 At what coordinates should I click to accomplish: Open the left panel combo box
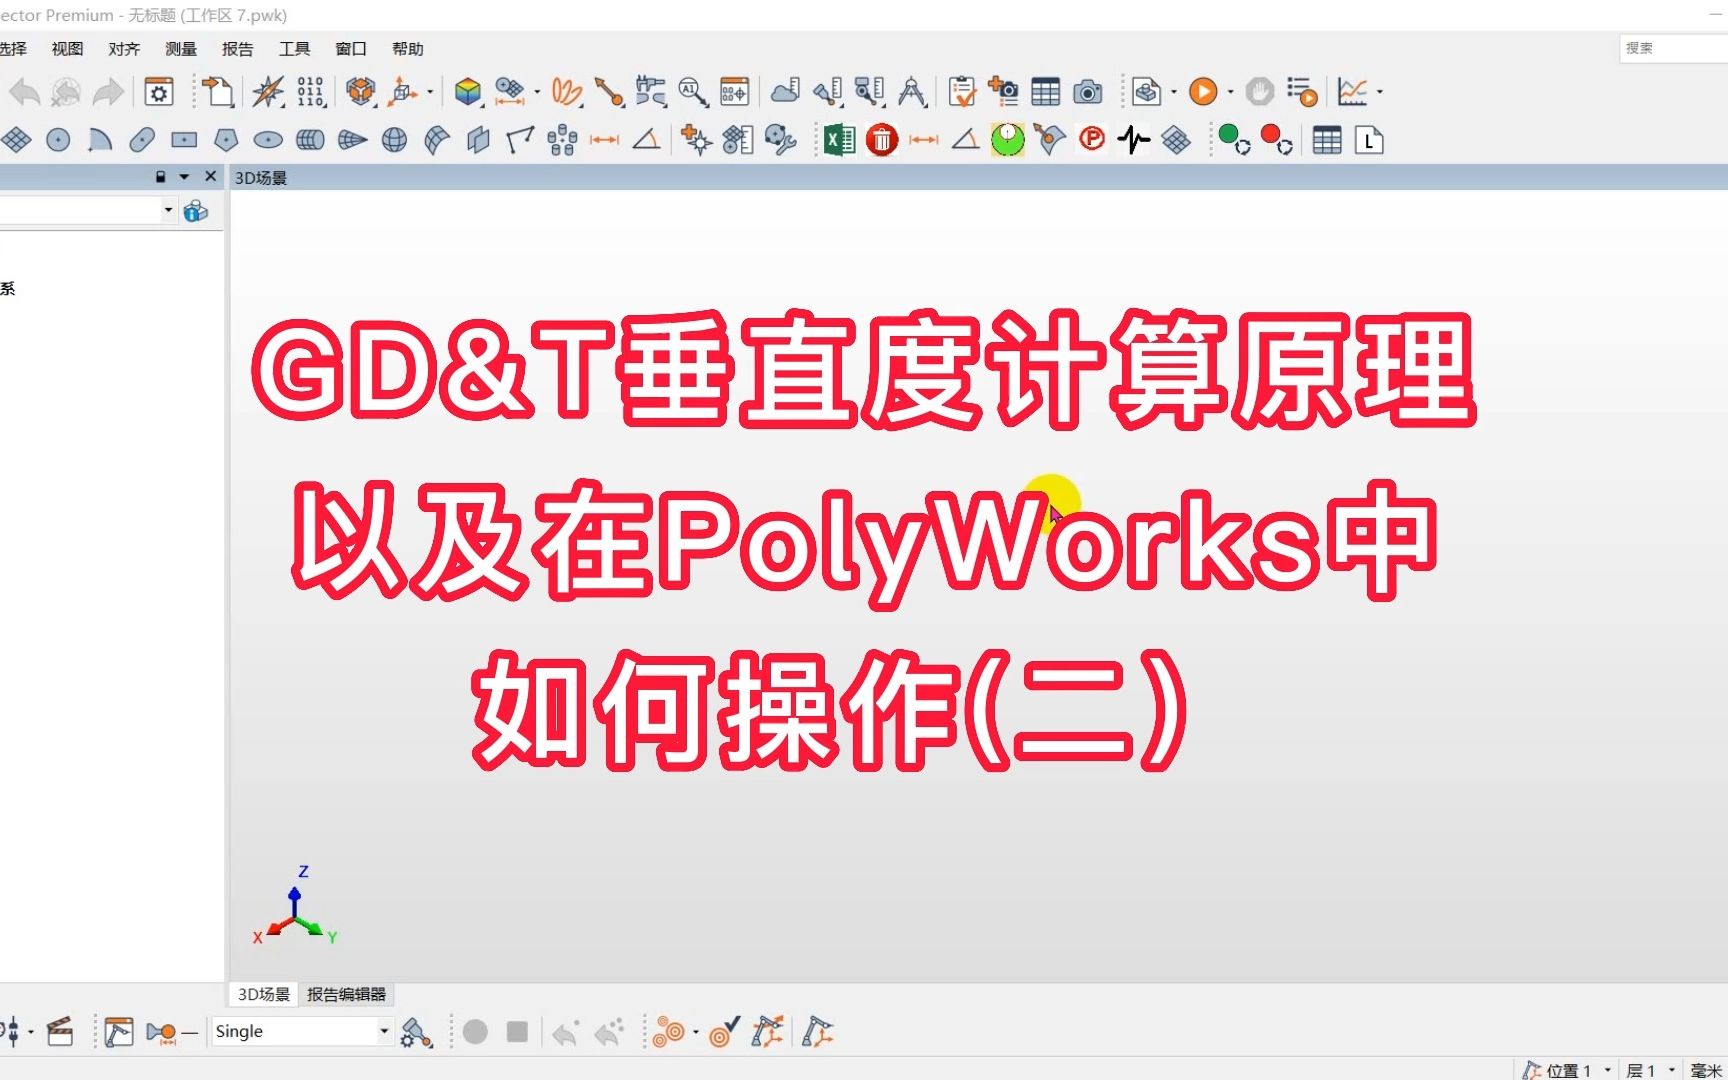coord(88,210)
